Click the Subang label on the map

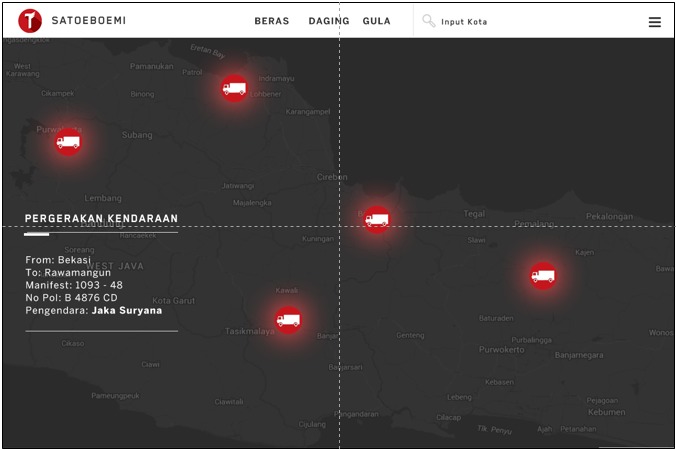(137, 135)
